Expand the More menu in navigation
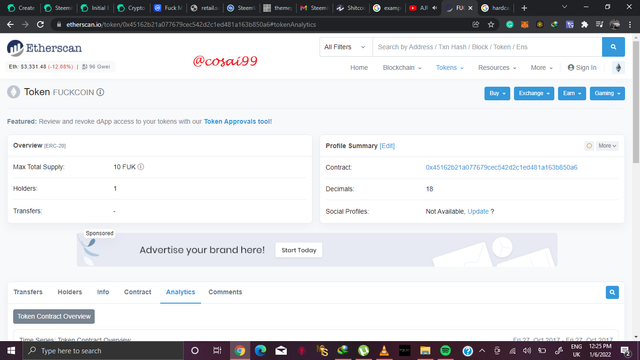The height and width of the screenshot is (360, 640). pos(541,68)
